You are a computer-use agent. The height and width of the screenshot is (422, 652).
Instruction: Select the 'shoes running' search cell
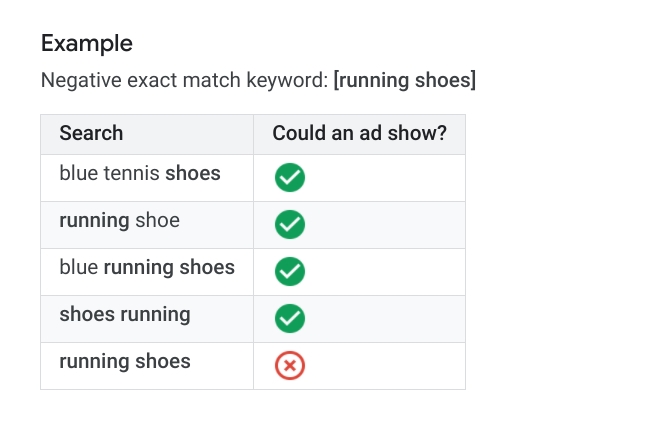124,314
